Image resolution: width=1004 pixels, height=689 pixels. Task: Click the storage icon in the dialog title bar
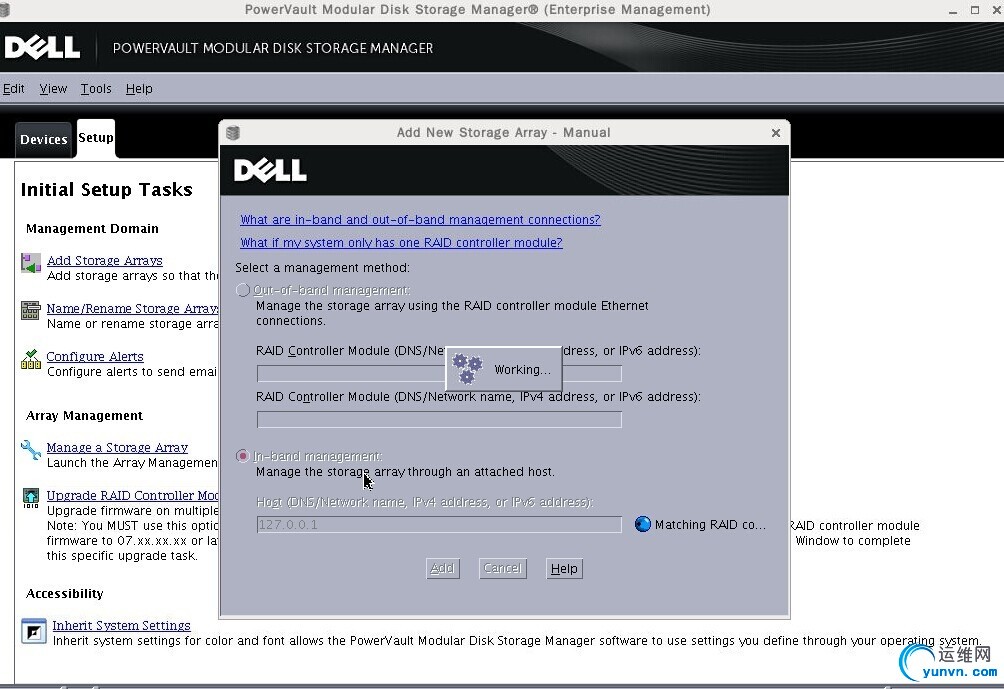click(233, 133)
